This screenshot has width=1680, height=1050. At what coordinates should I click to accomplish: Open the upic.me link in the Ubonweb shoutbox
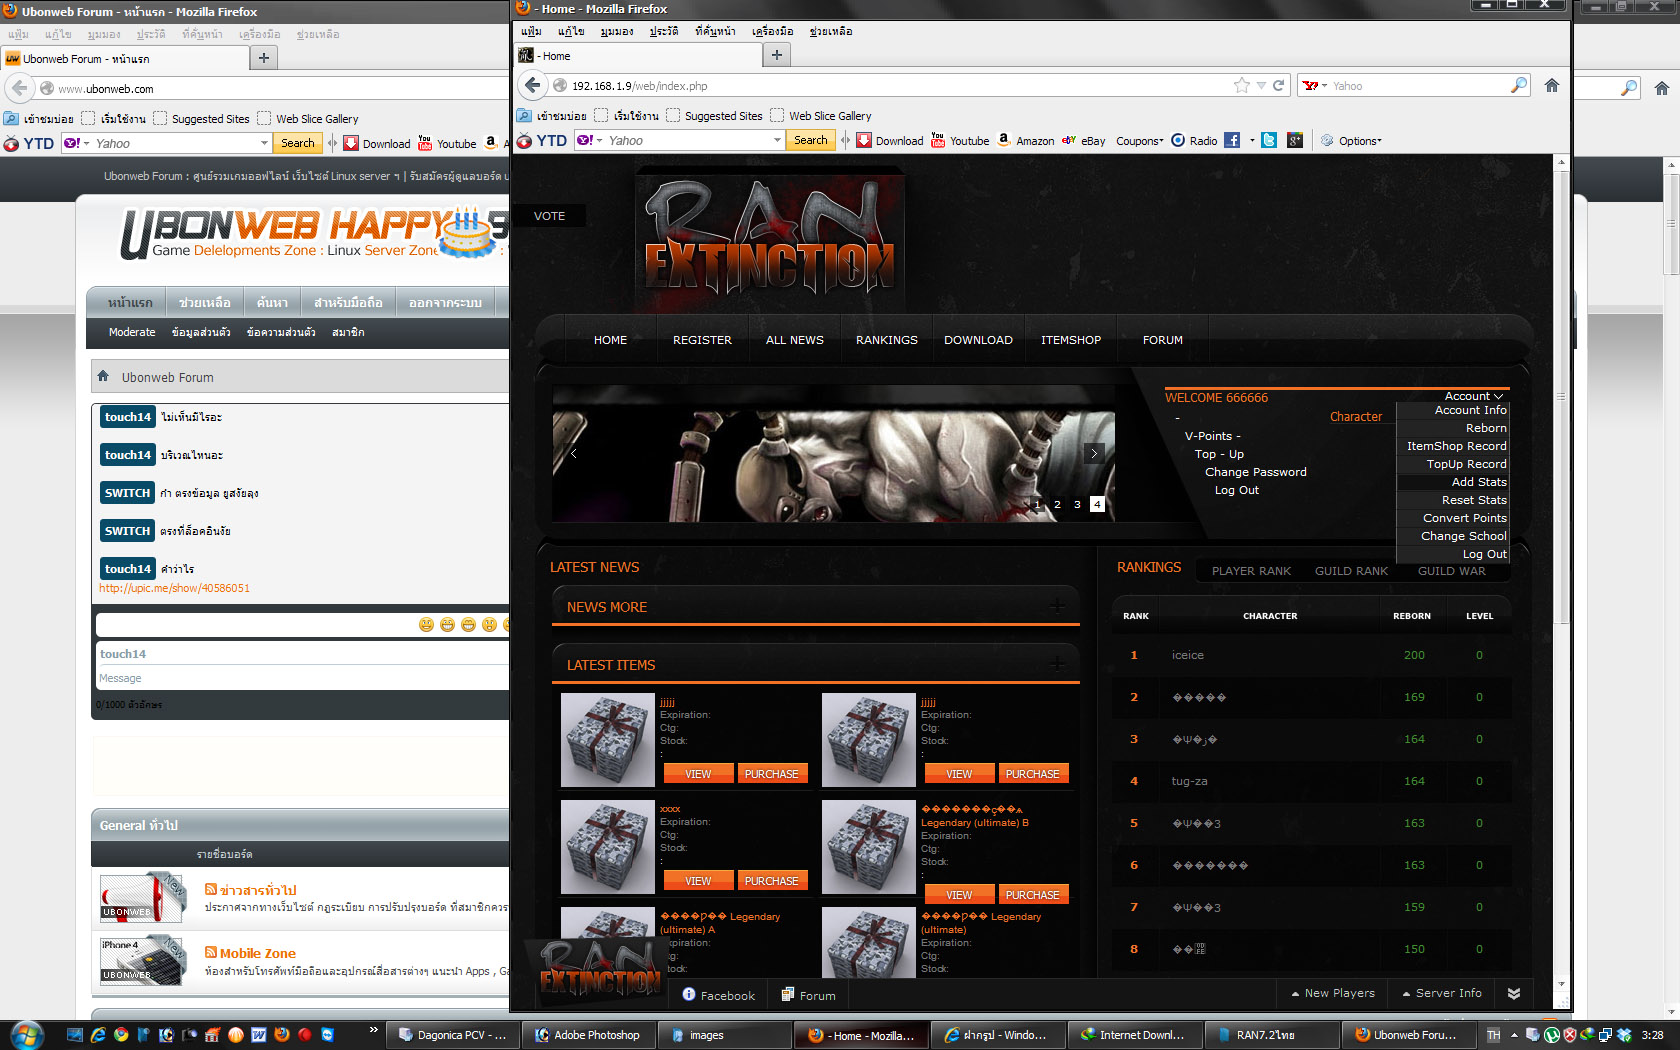[174, 588]
